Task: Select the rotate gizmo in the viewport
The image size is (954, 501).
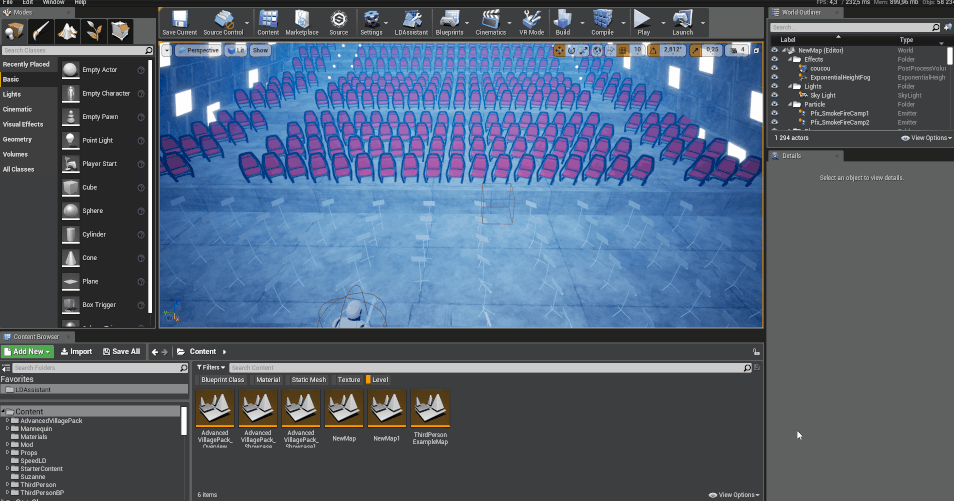Action: coord(571,51)
